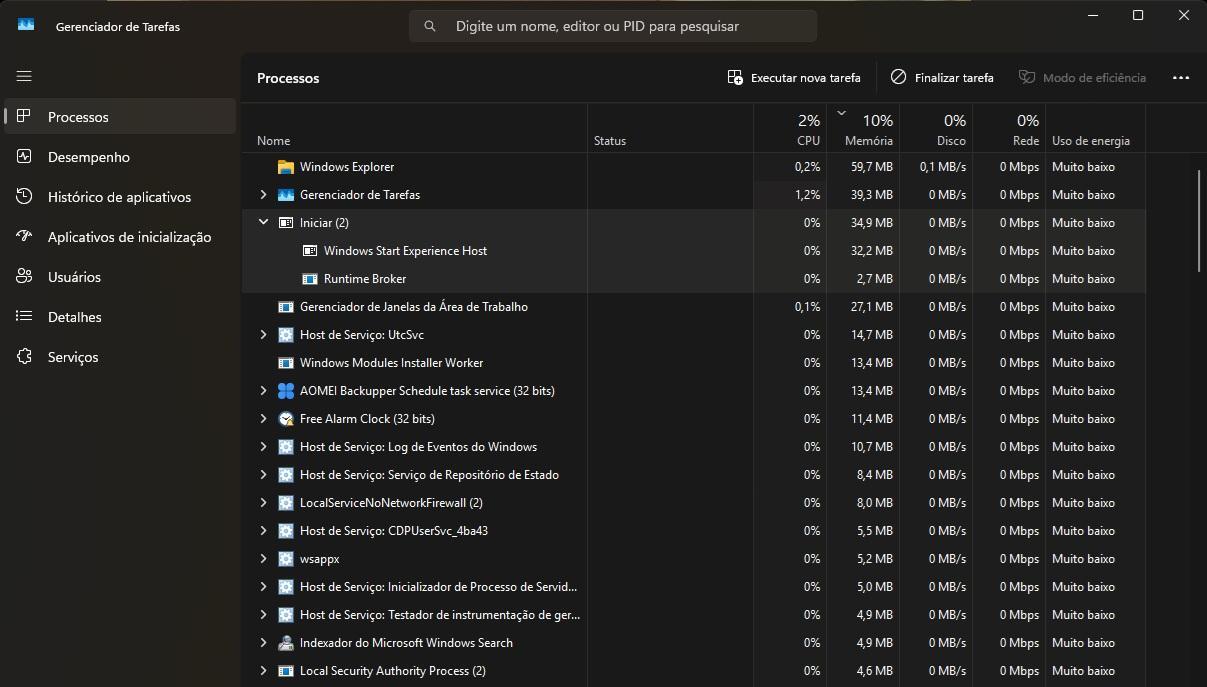Sort by the CPU column header
Screen dimensions: 1207x687
point(790,128)
